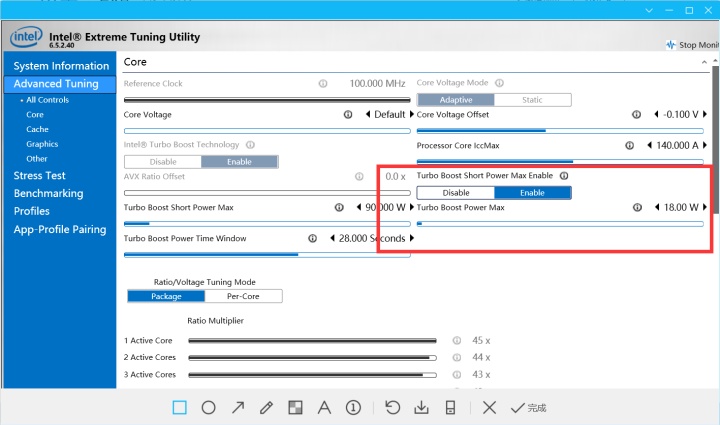Enable Intel Turbo Boost Technology

click(239, 162)
